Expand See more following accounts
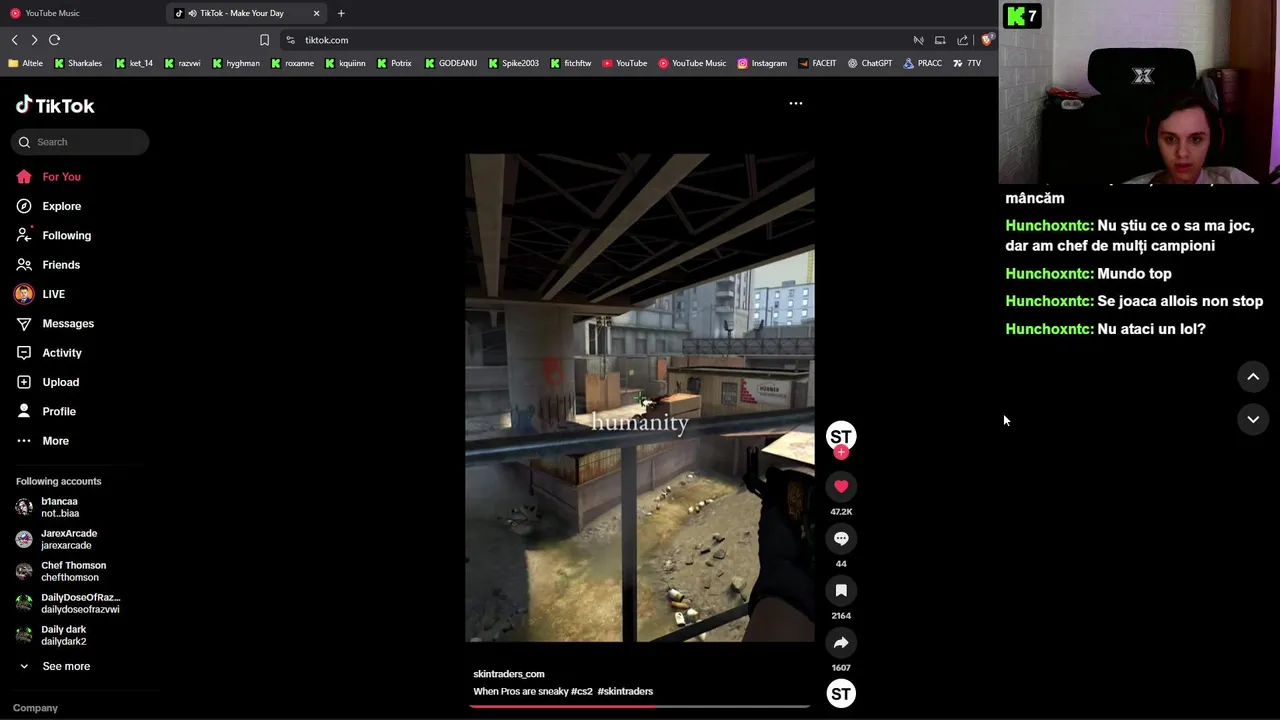1280x720 pixels. coord(54,666)
